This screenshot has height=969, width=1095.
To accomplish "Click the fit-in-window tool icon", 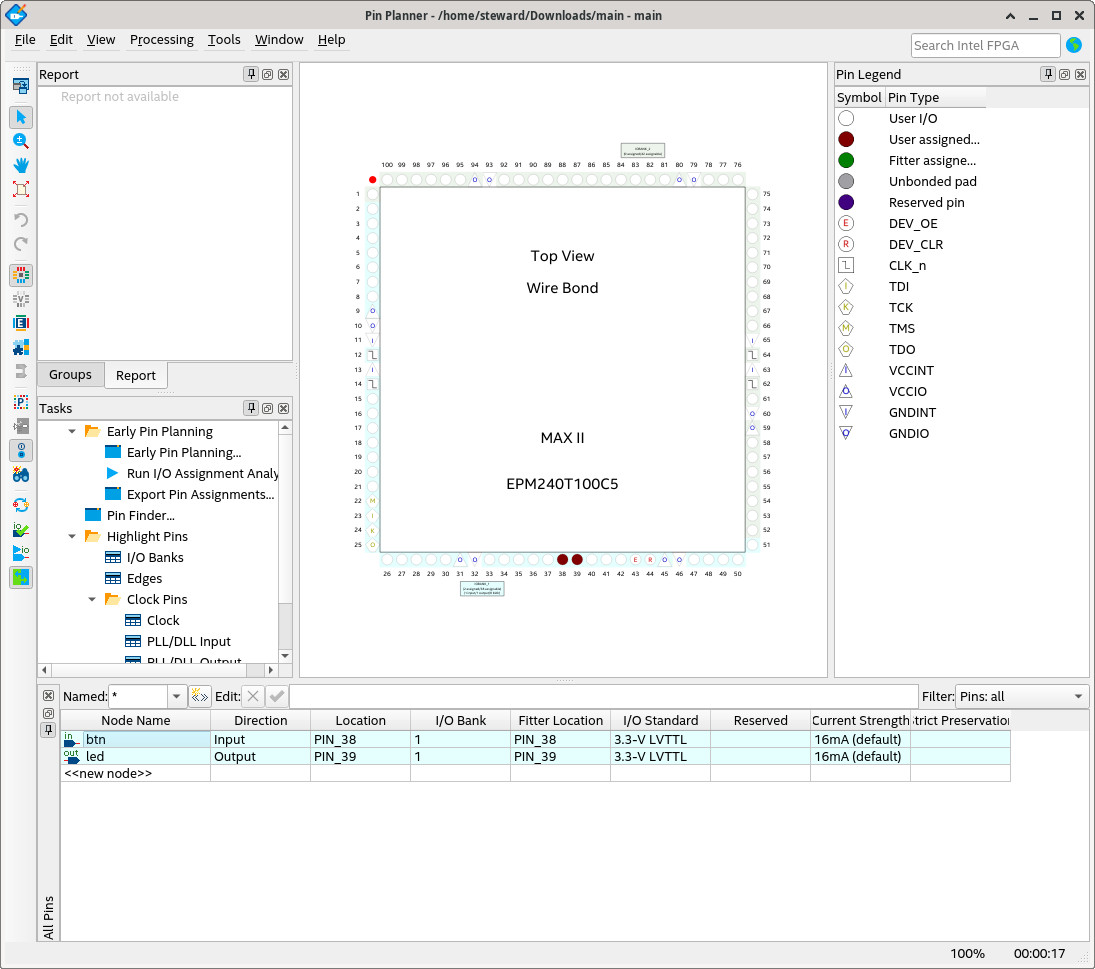I will point(21,189).
